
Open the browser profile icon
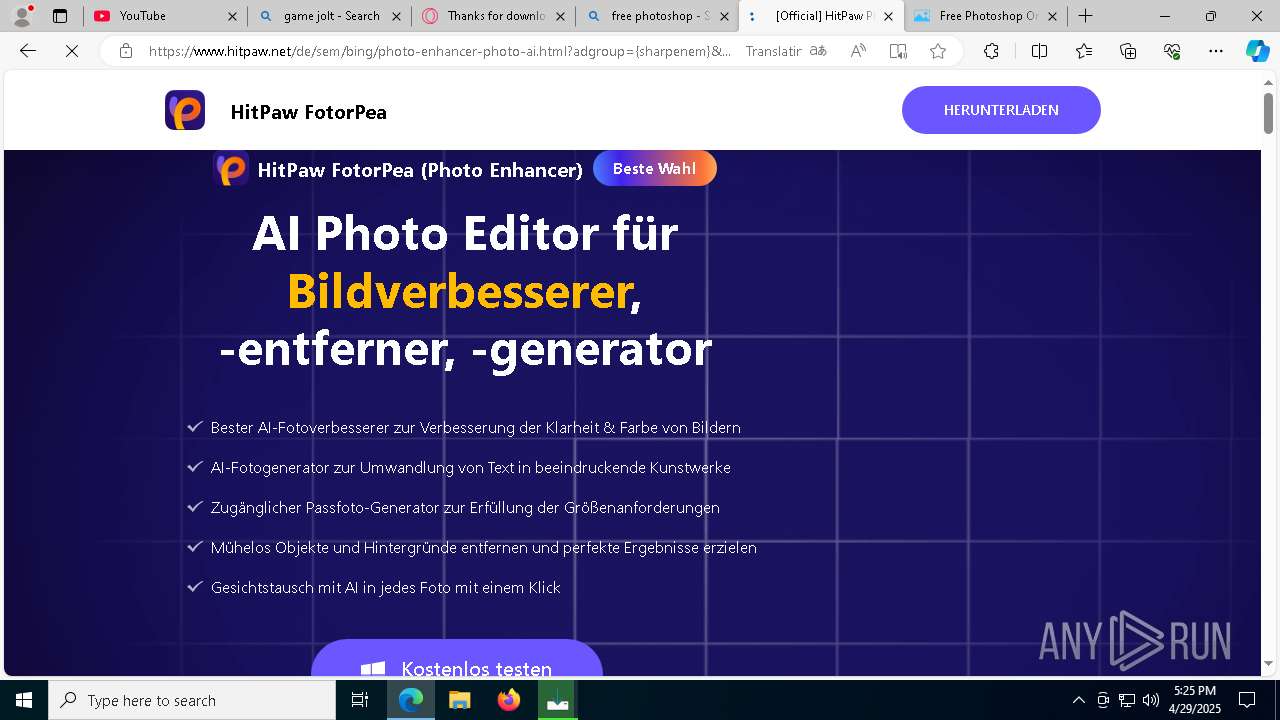coord(22,16)
